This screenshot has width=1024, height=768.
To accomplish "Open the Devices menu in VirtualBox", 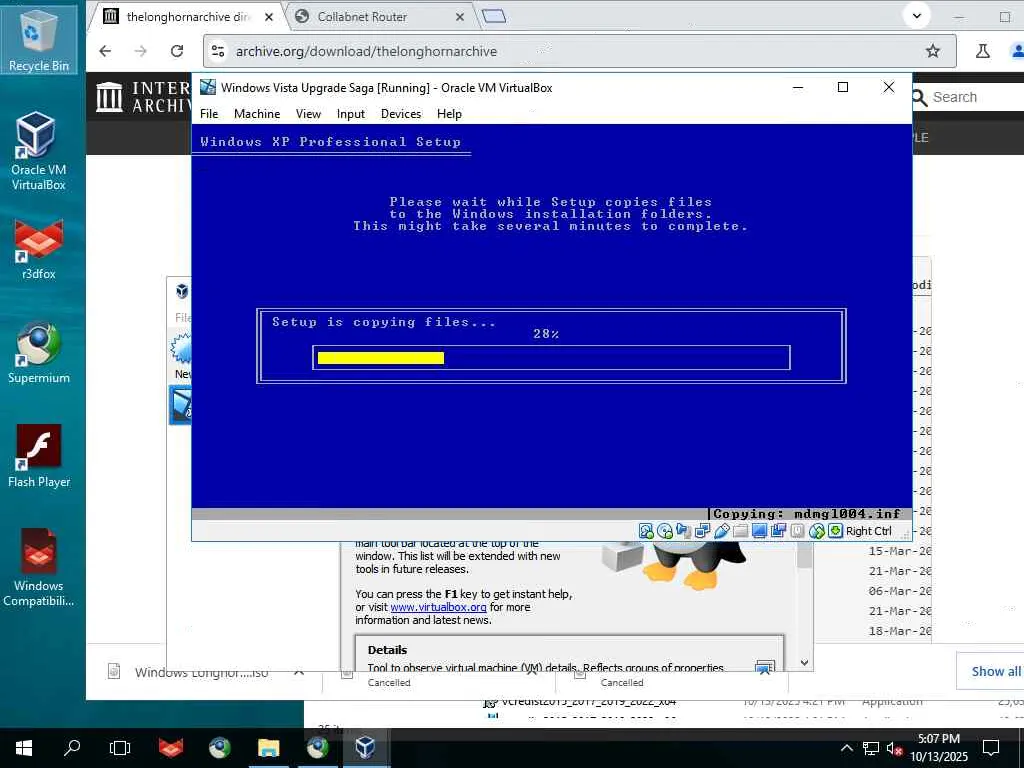I will point(401,114).
